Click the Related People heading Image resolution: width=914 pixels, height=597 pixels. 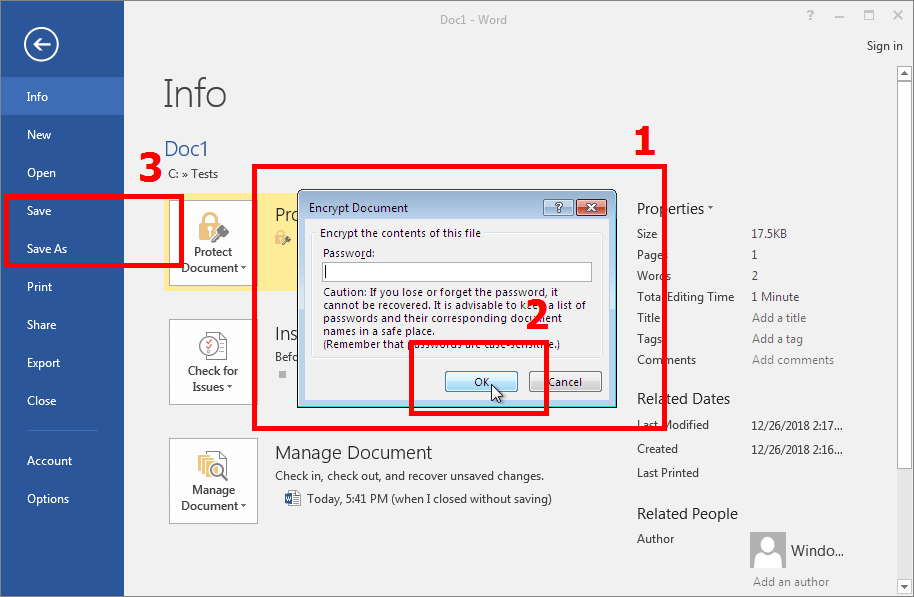tap(687, 514)
